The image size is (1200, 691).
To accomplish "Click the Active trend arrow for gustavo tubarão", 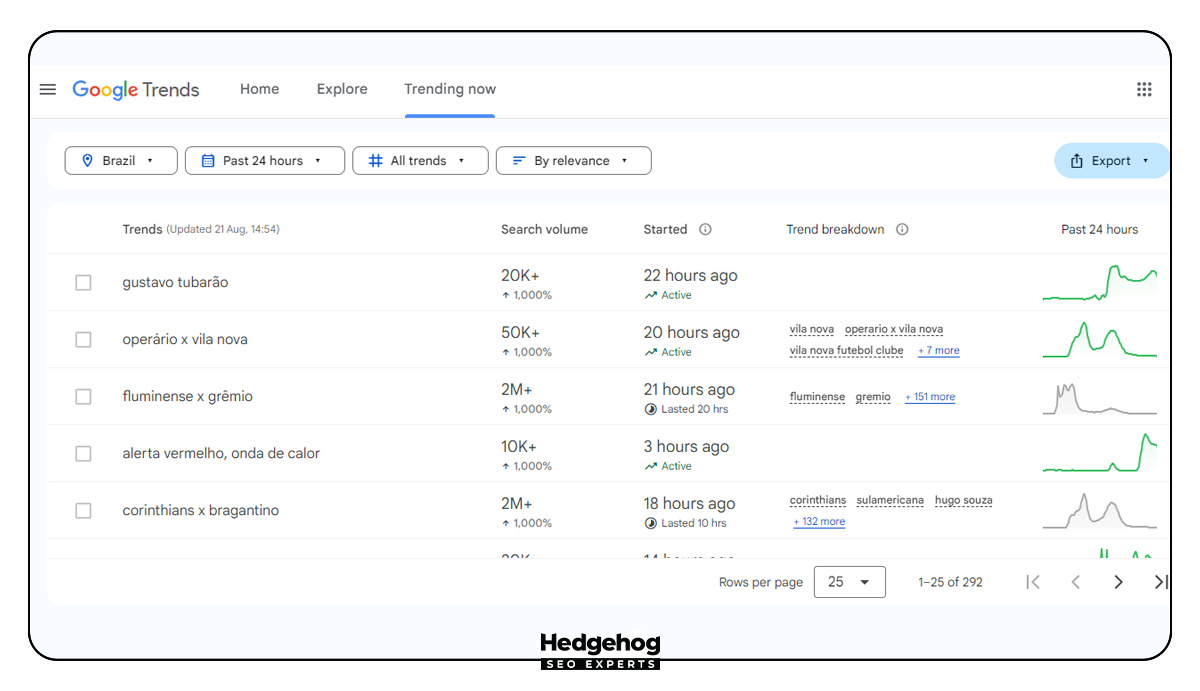I will pyautogui.click(x=651, y=295).
